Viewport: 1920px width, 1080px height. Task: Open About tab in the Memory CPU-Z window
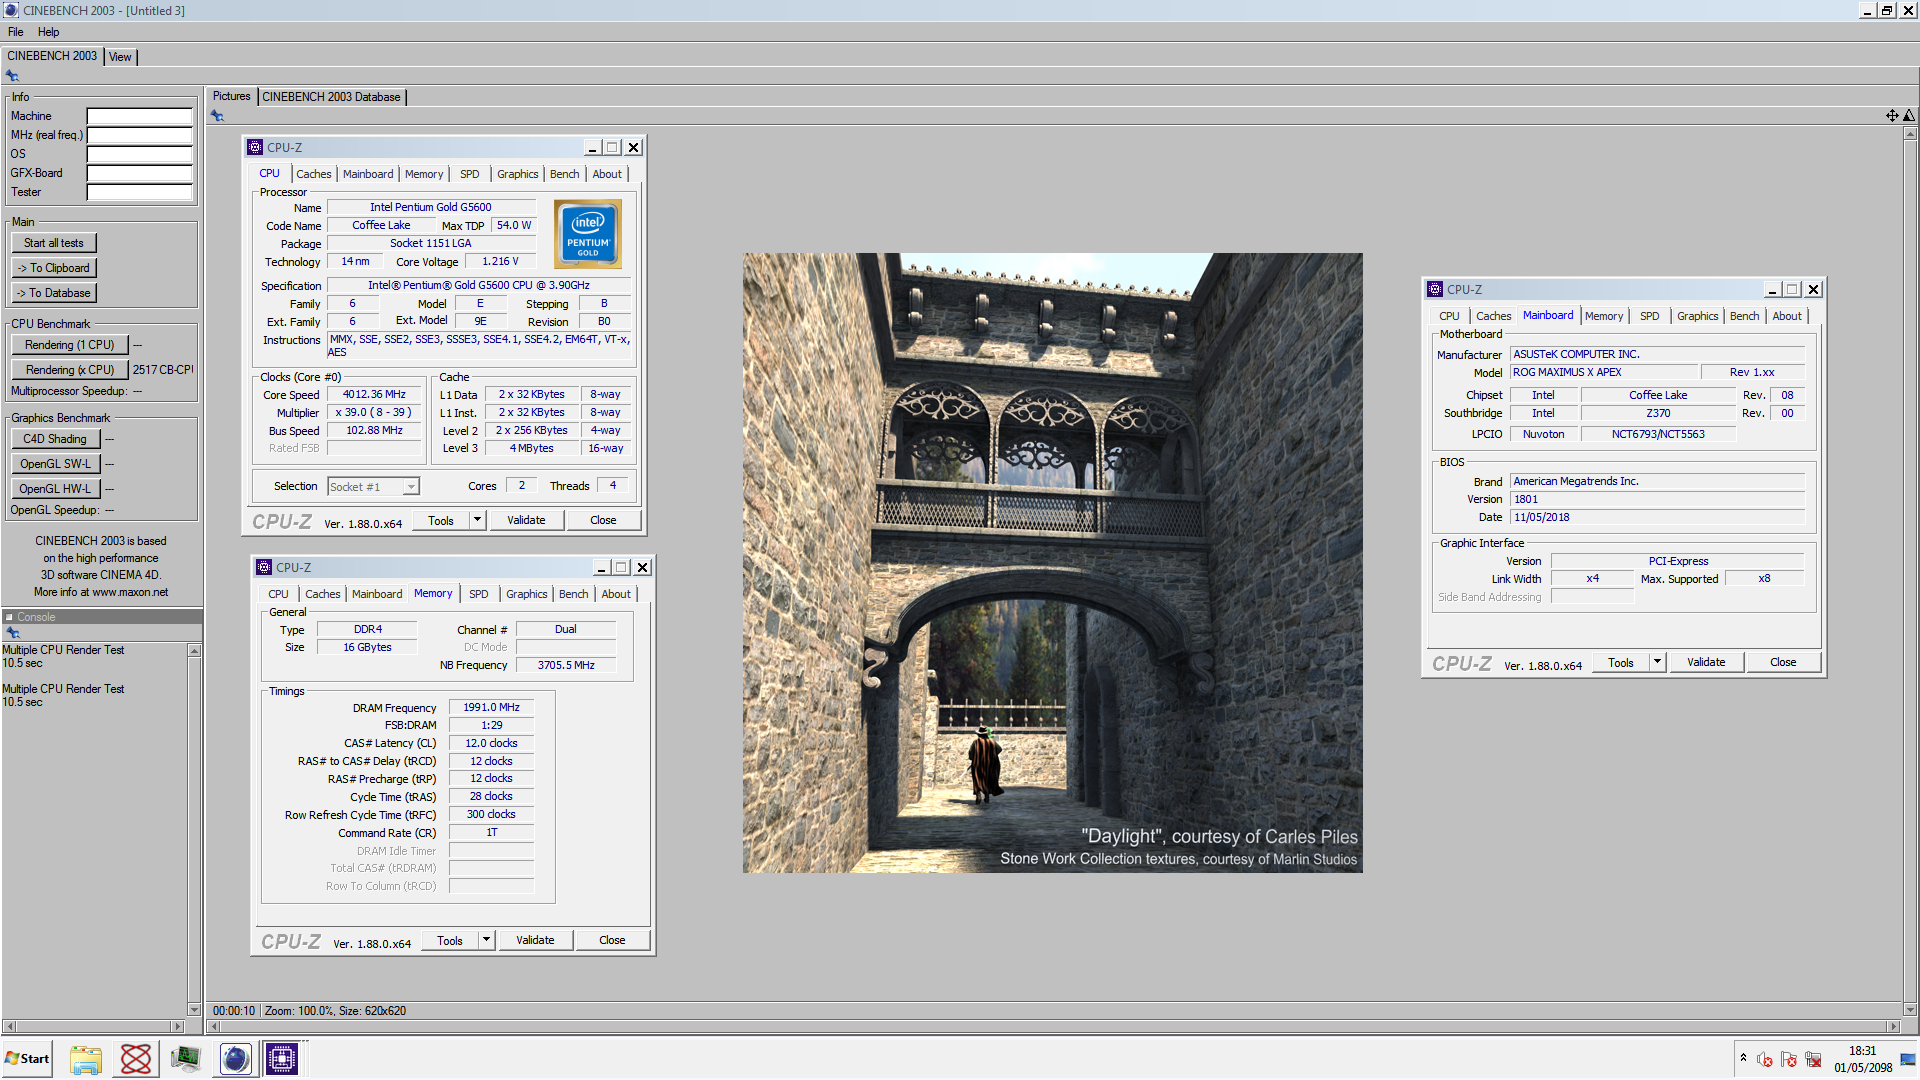click(x=616, y=594)
